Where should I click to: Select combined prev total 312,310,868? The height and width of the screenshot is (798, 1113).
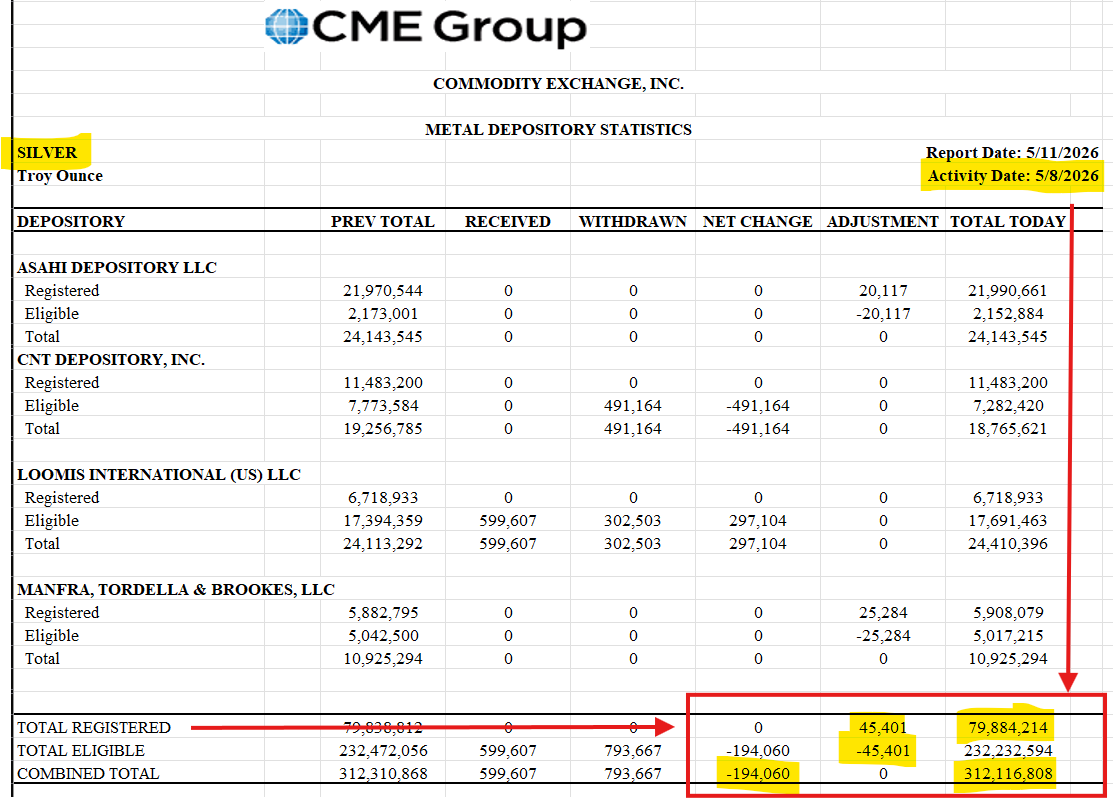point(383,774)
